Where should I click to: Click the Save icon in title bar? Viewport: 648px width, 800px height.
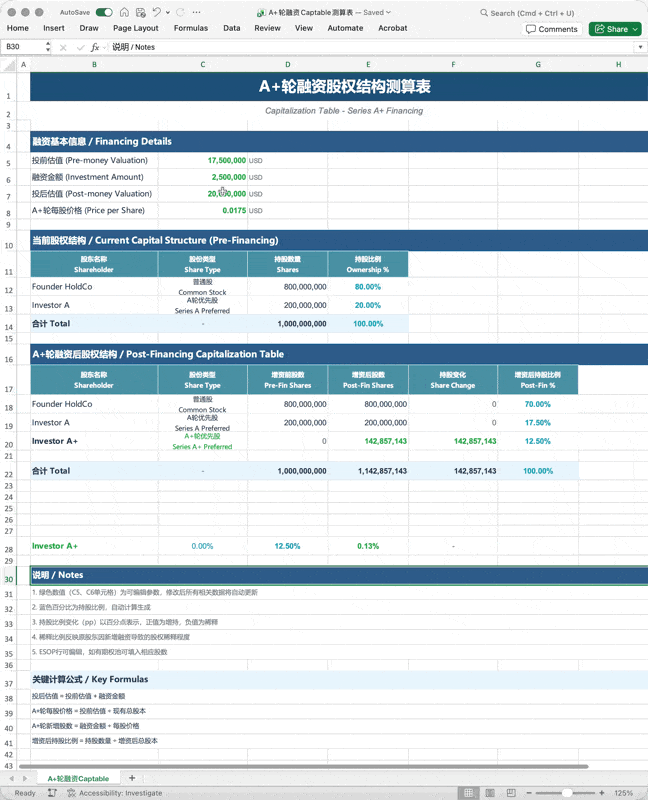[141, 12]
